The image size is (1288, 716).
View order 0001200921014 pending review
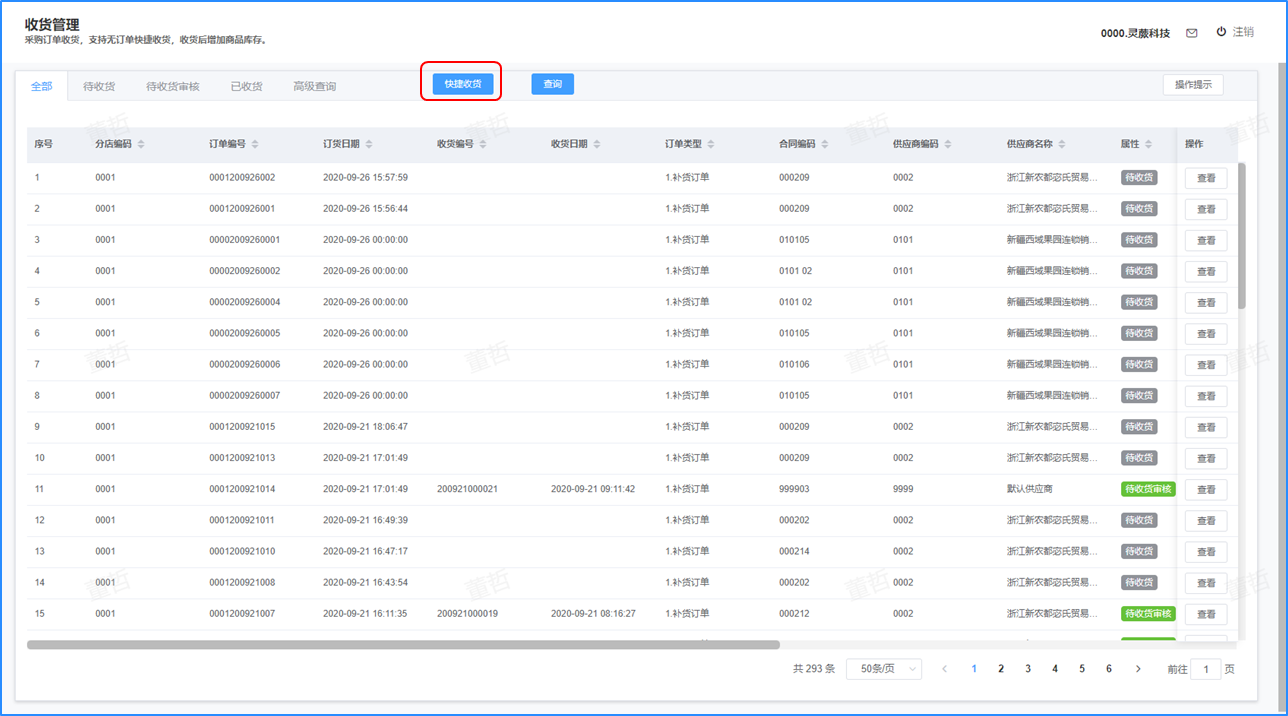[x=1205, y=490]
